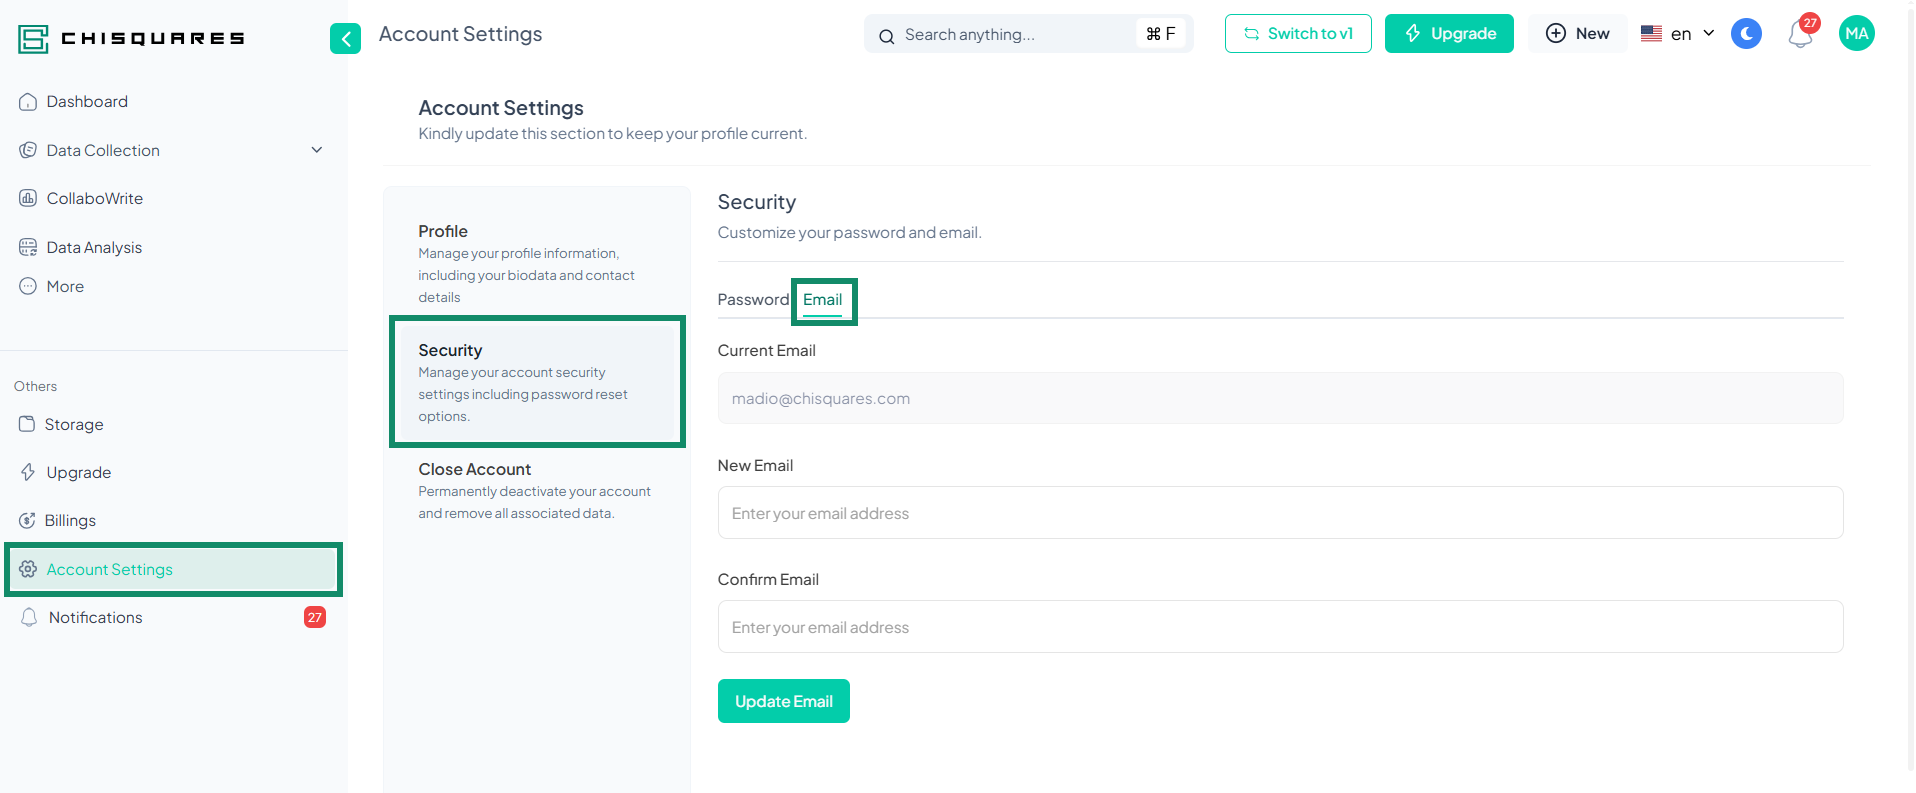Image resolution: width=1916 pixels, height=793 pixels.
Task: Click the Update Email button
Action: [784, 701]
